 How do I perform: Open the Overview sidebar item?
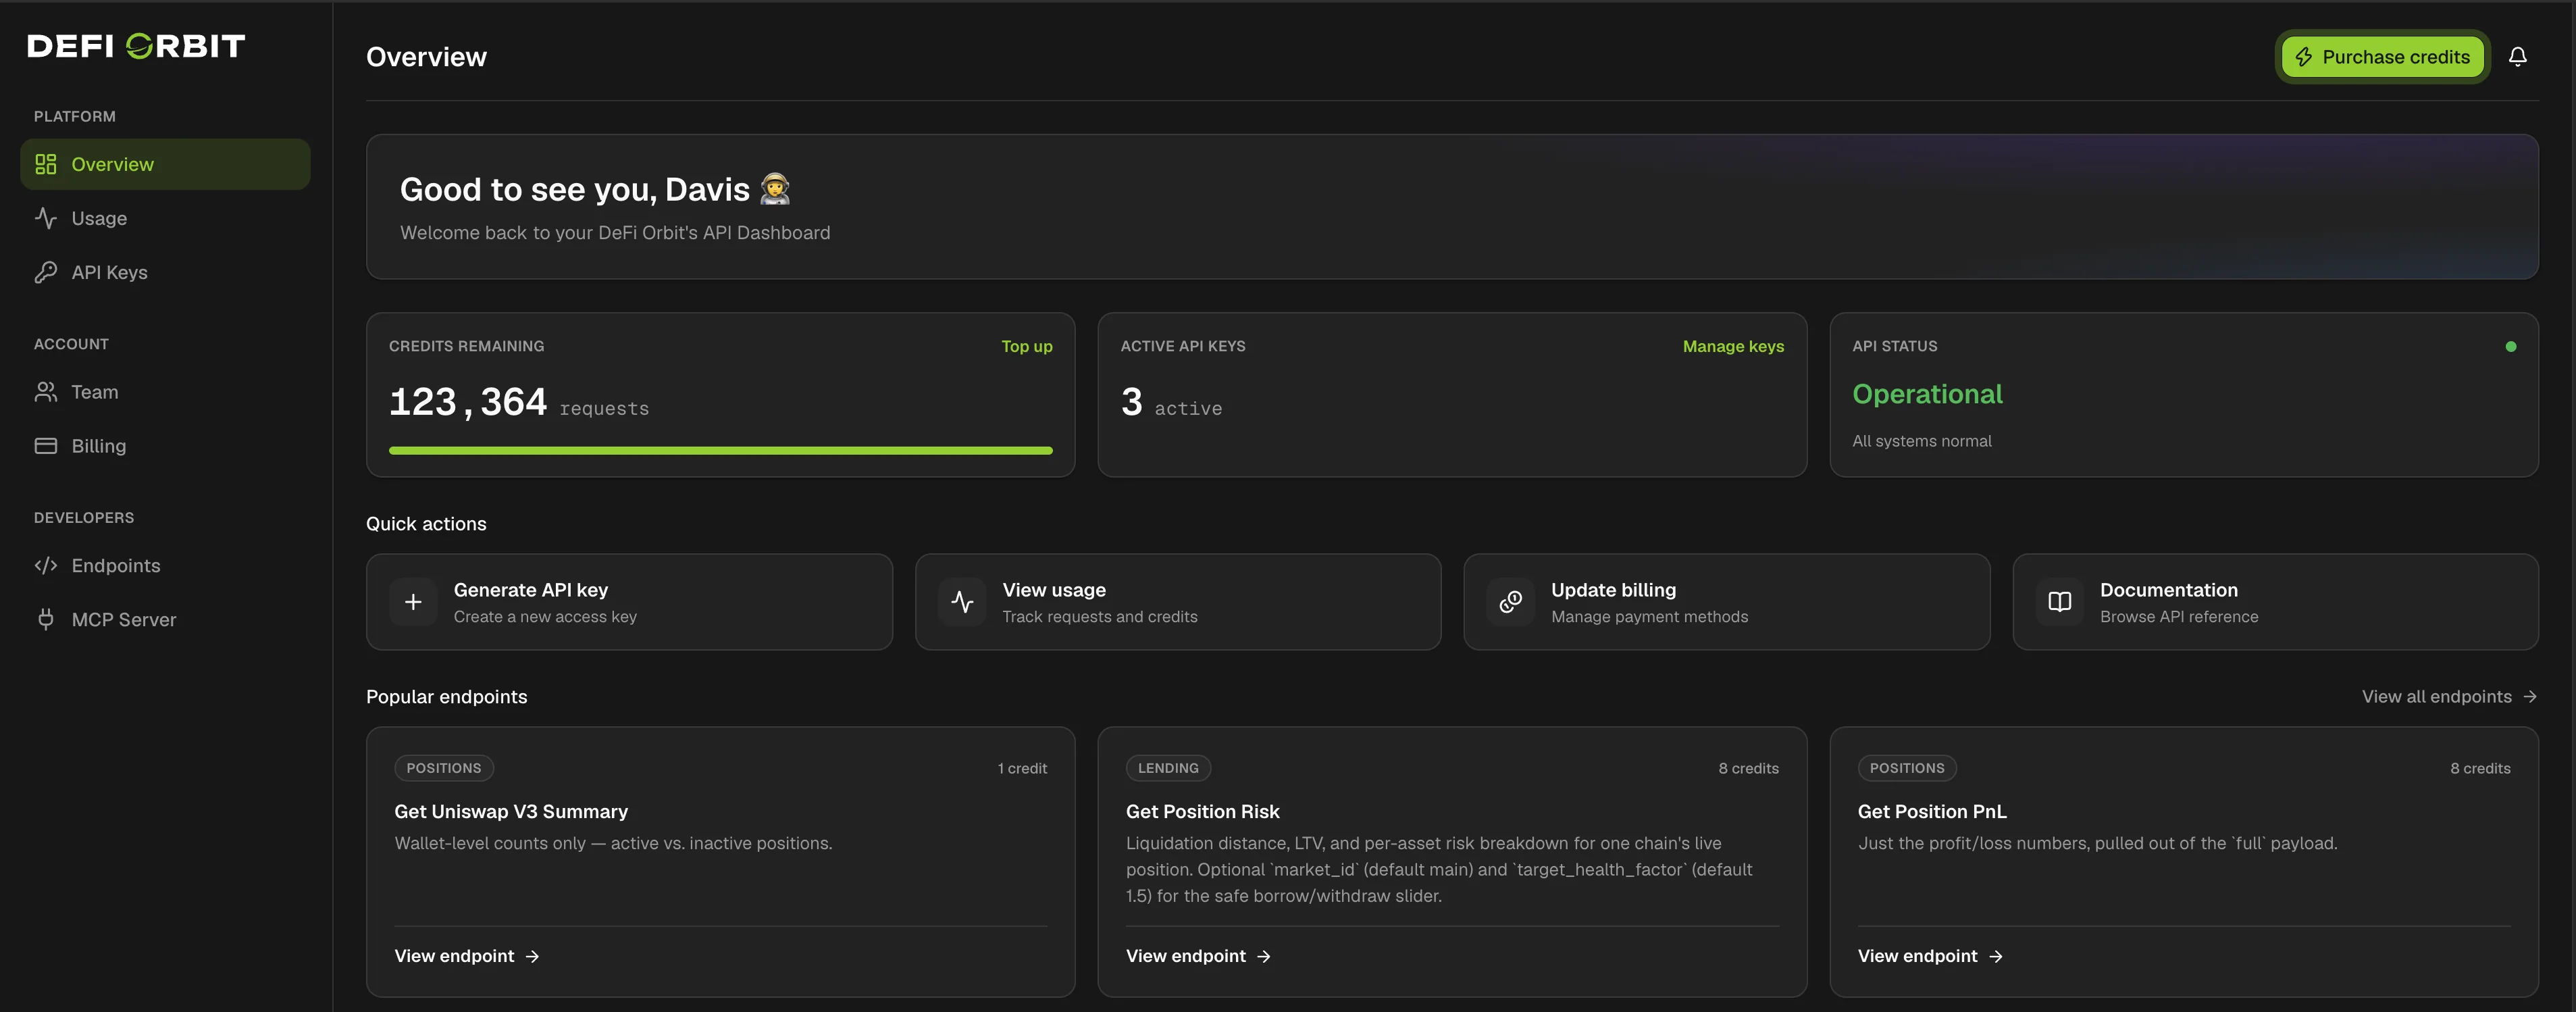(165, 164)
